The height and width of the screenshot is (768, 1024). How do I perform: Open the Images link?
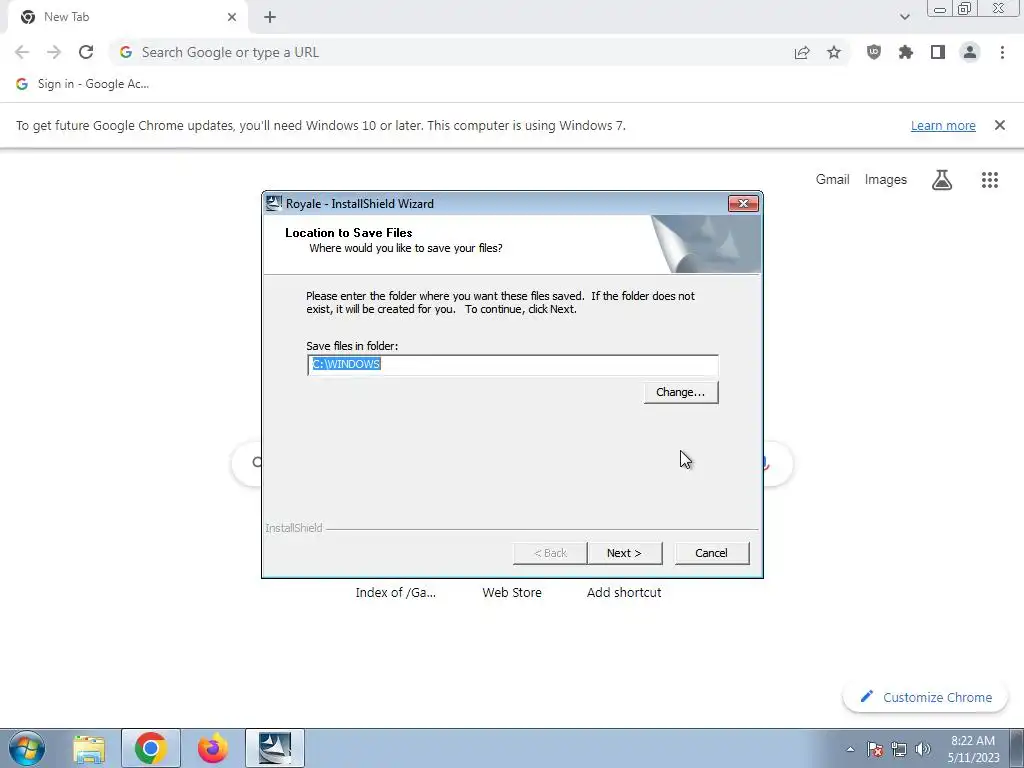pyautogui.click(x=886, y=180)
